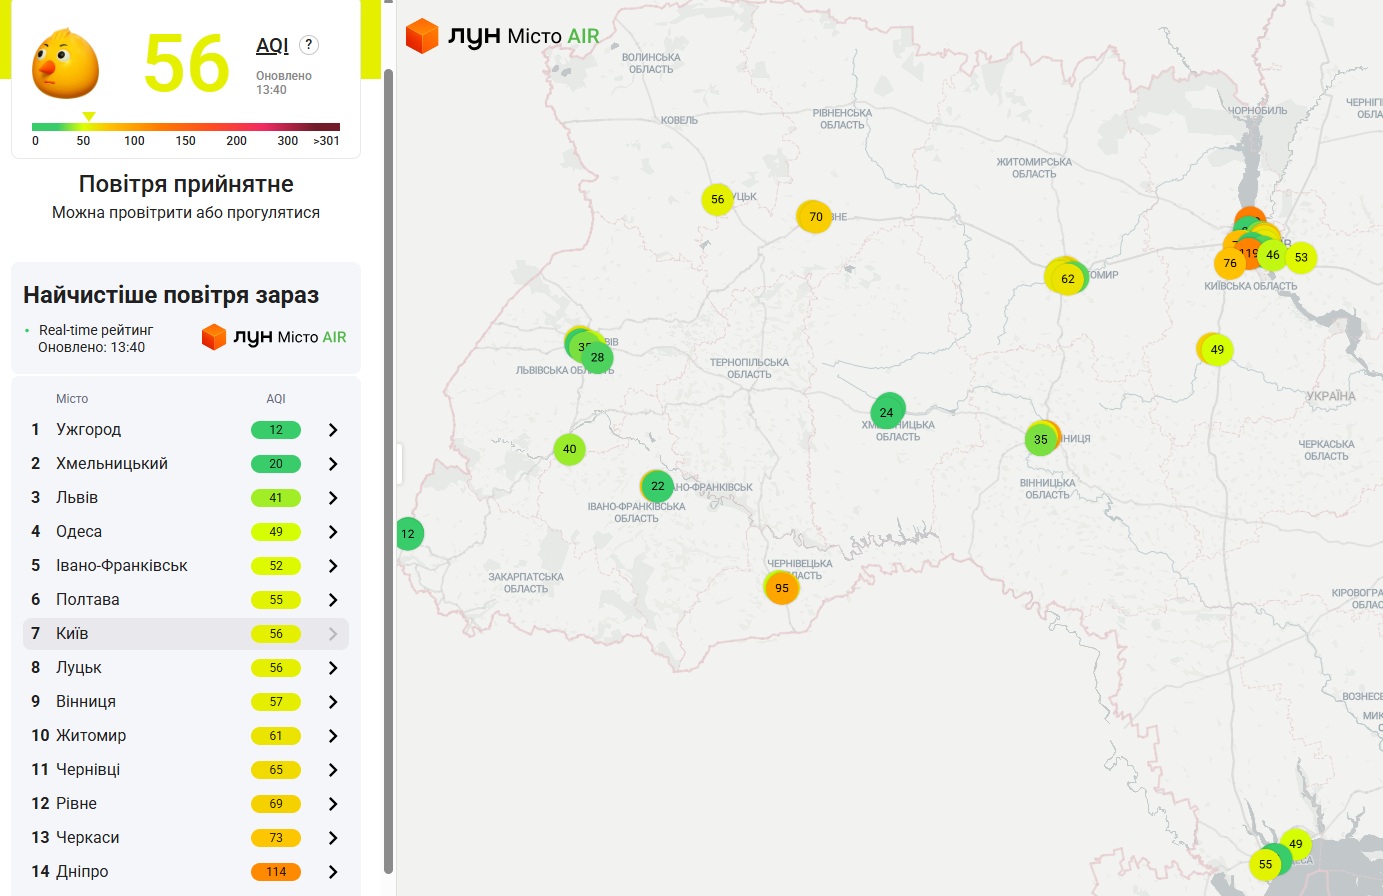Select the map marker showing AQI 95
This screenshot has width=1383, height=896.
click(782, 588)
